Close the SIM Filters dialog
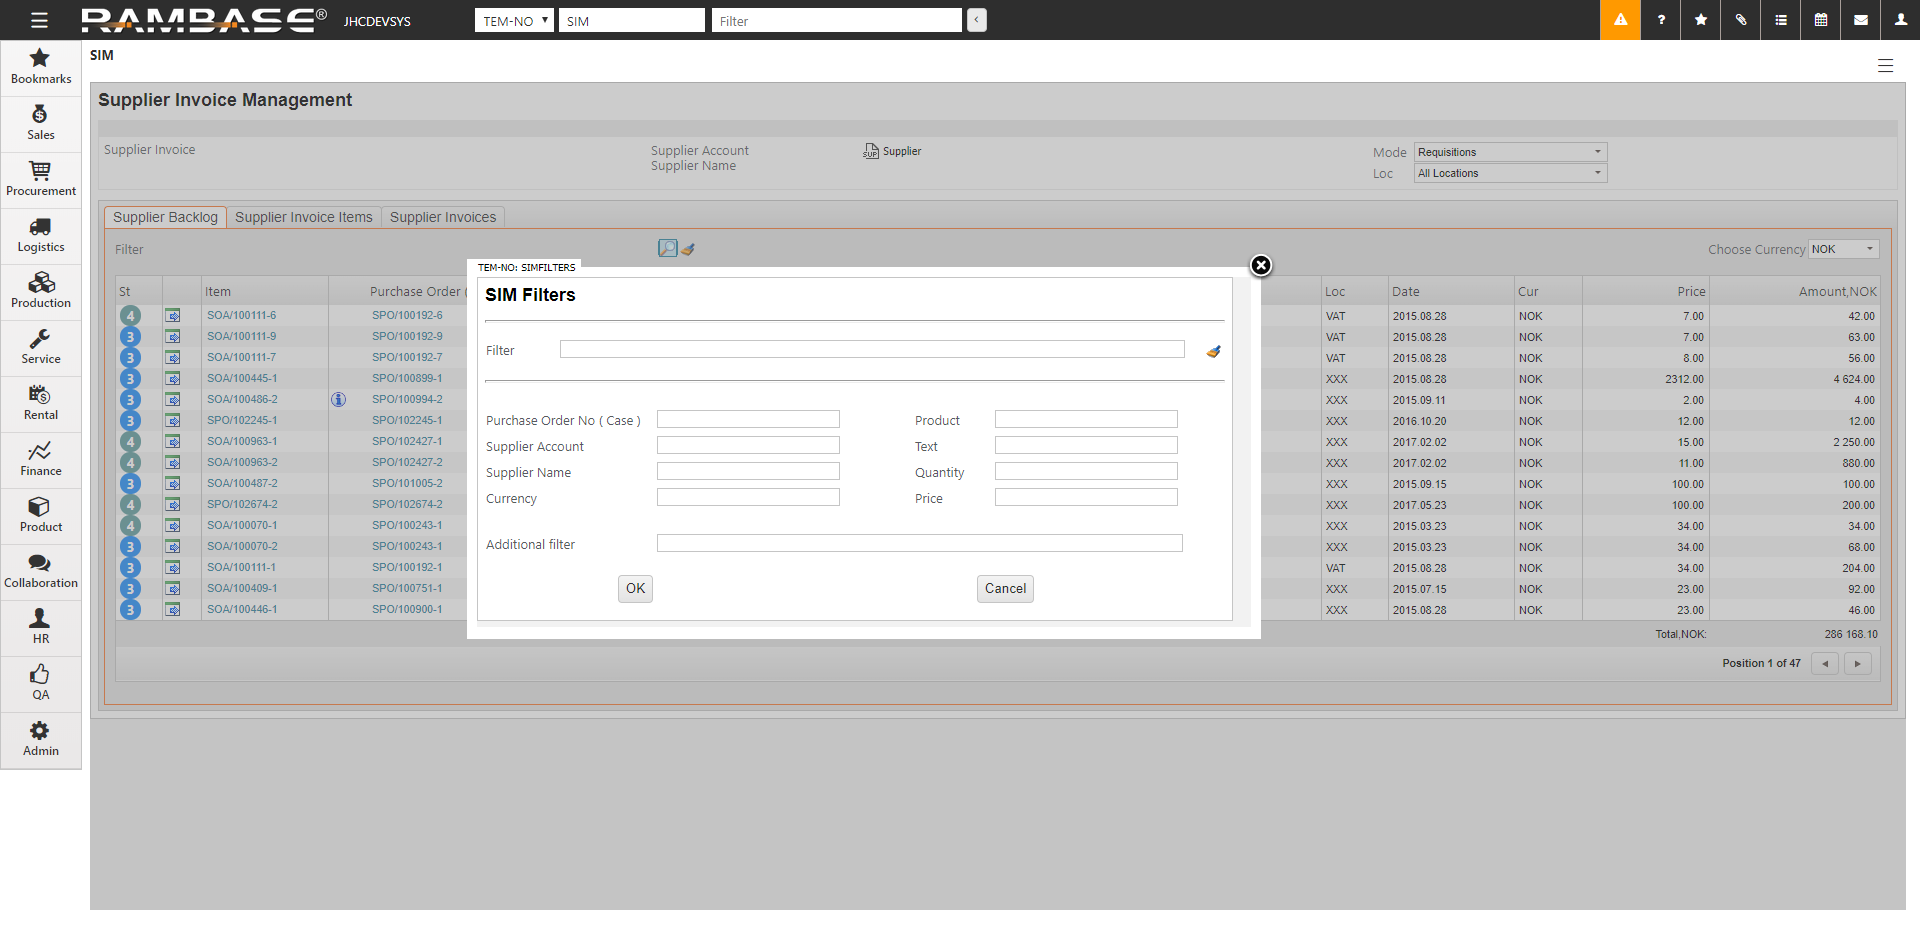Viewport: 1920px width, 938px height. 1261,265
